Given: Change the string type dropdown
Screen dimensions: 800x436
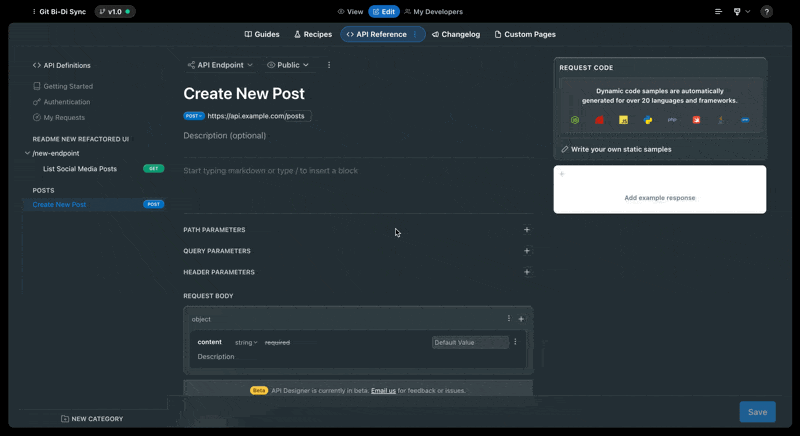Looking at the screenshot, I should coord(246,343).
